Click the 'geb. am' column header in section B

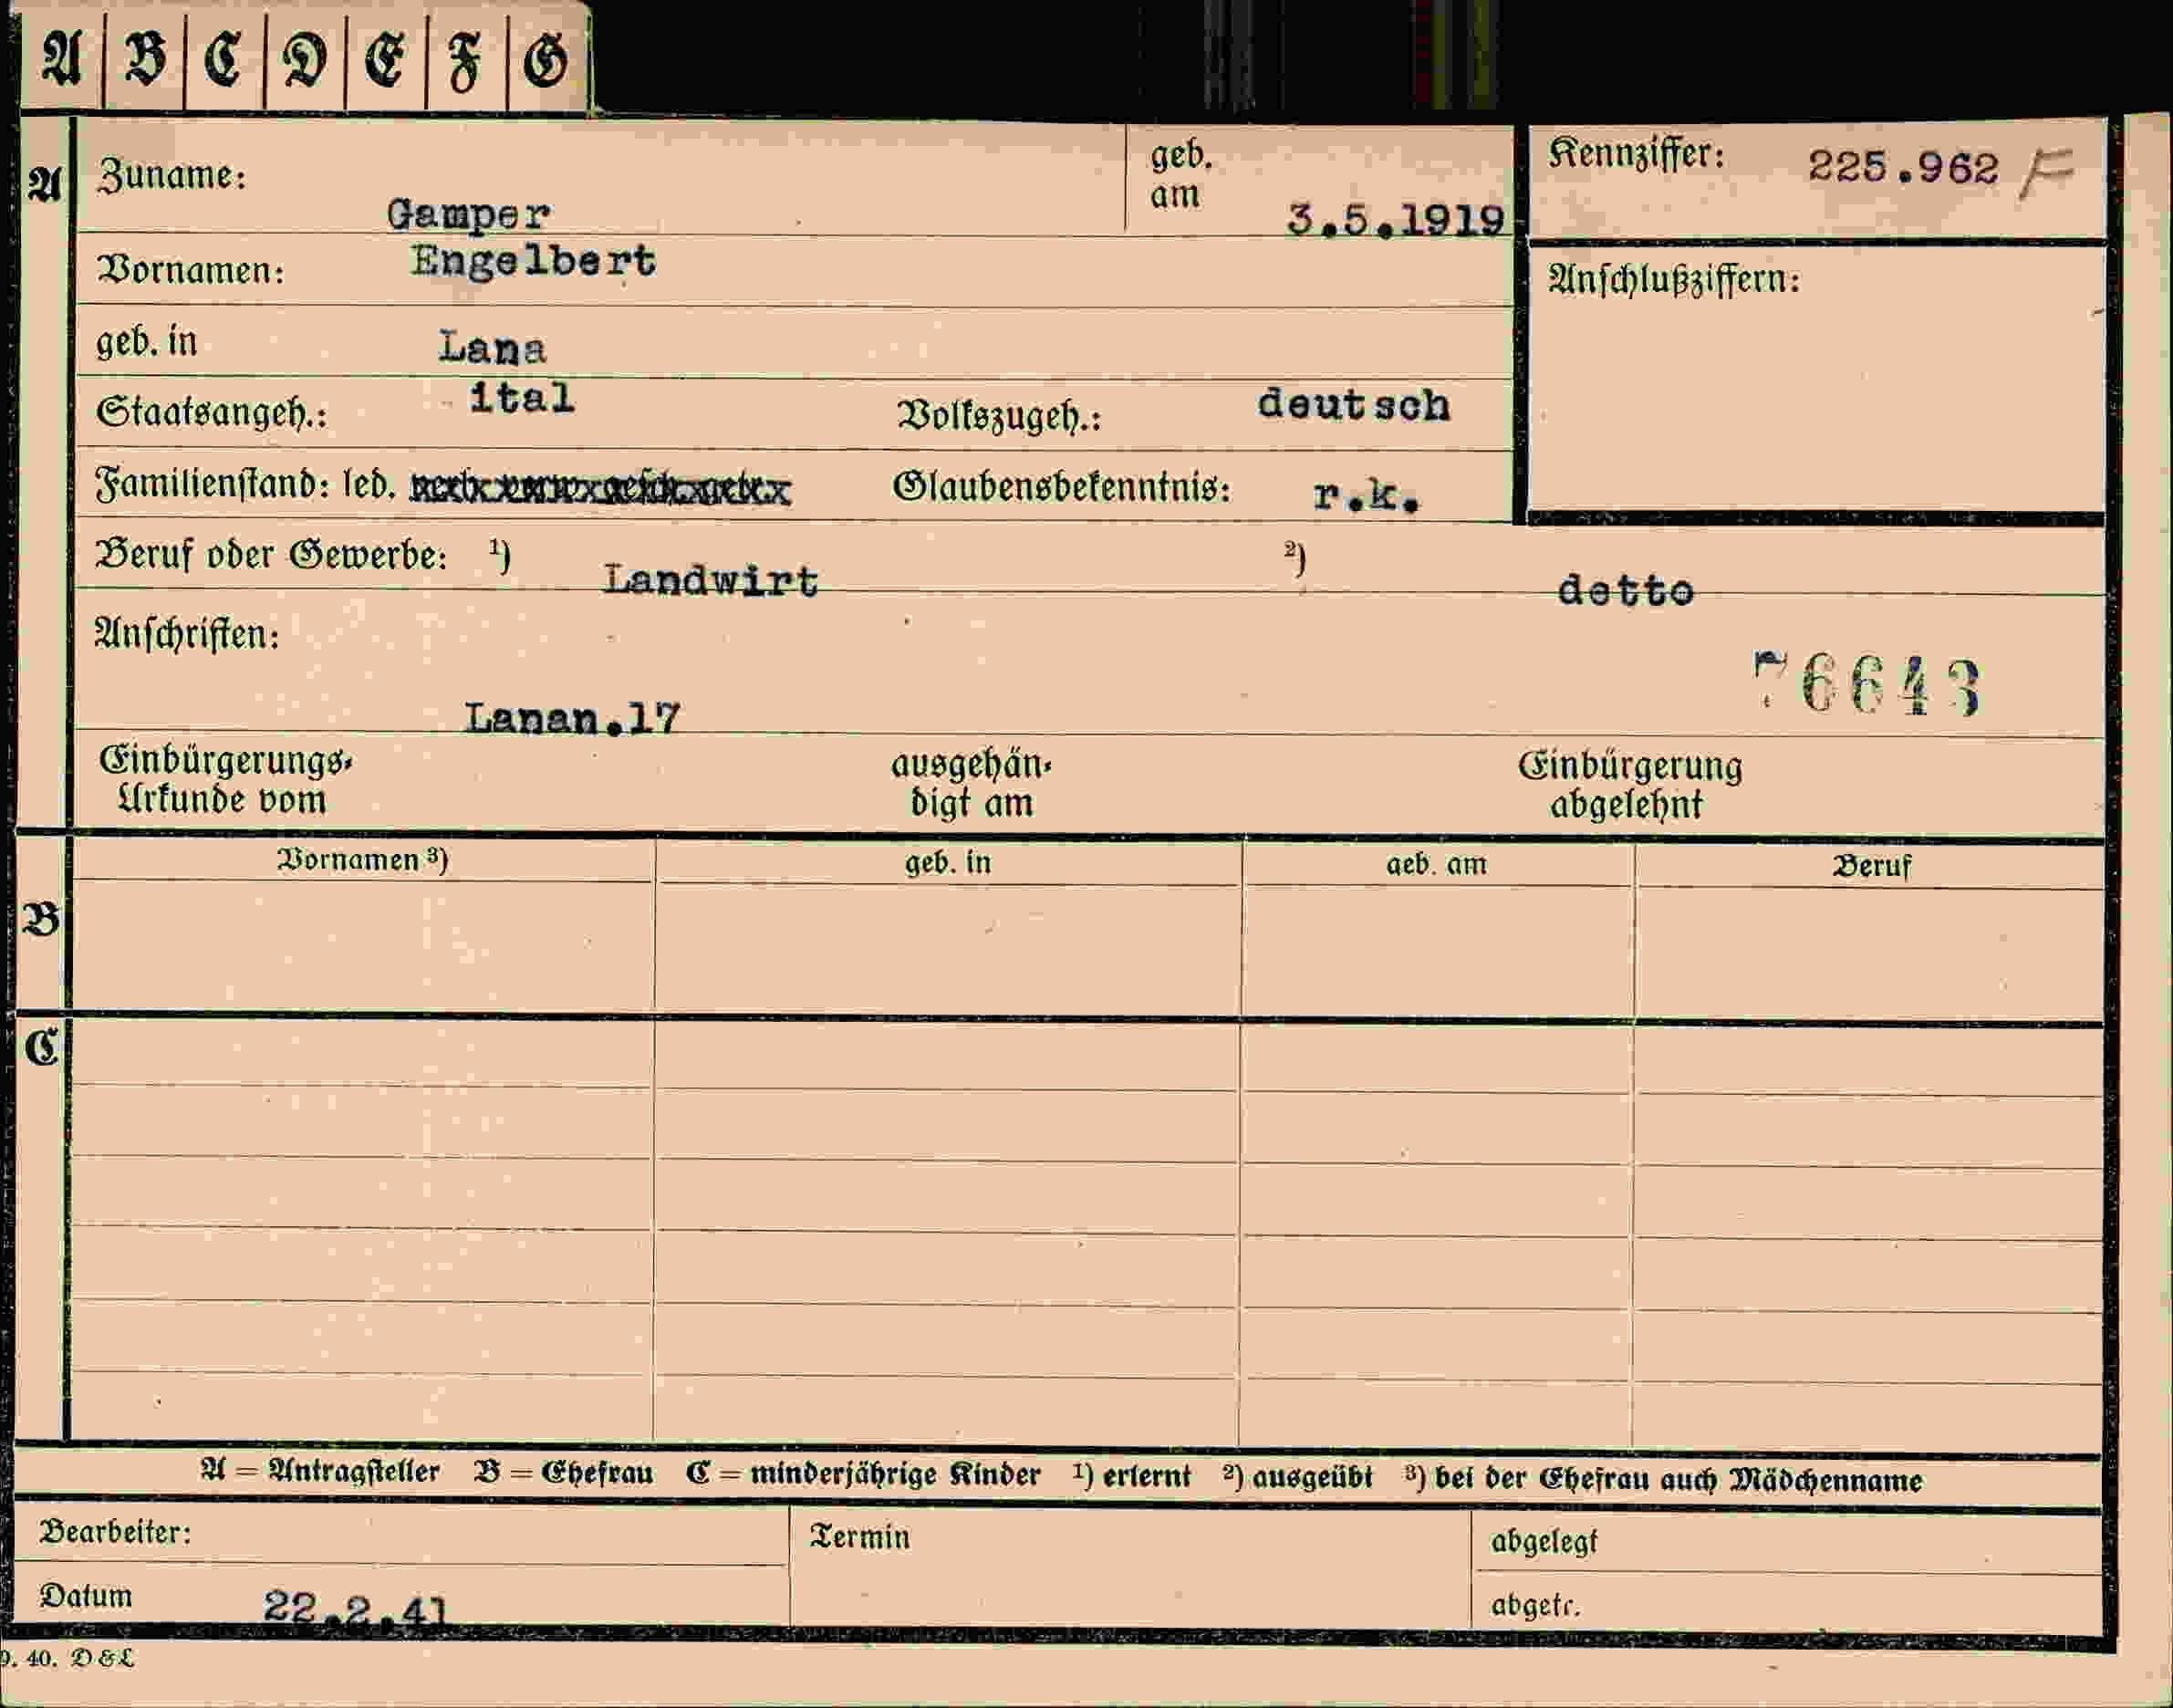[x=1436, y=864]
